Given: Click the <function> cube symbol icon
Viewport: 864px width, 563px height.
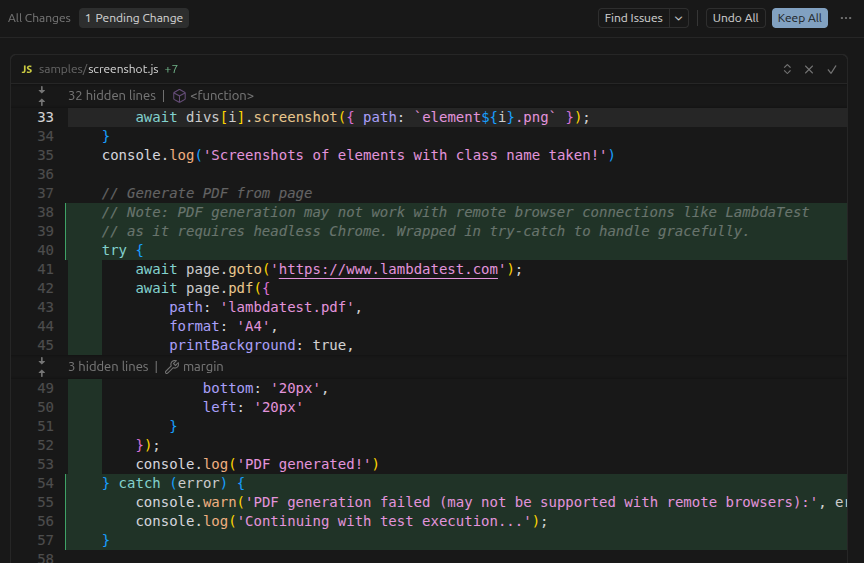Looking at the screenshot, I should click(x=179, y=96).
